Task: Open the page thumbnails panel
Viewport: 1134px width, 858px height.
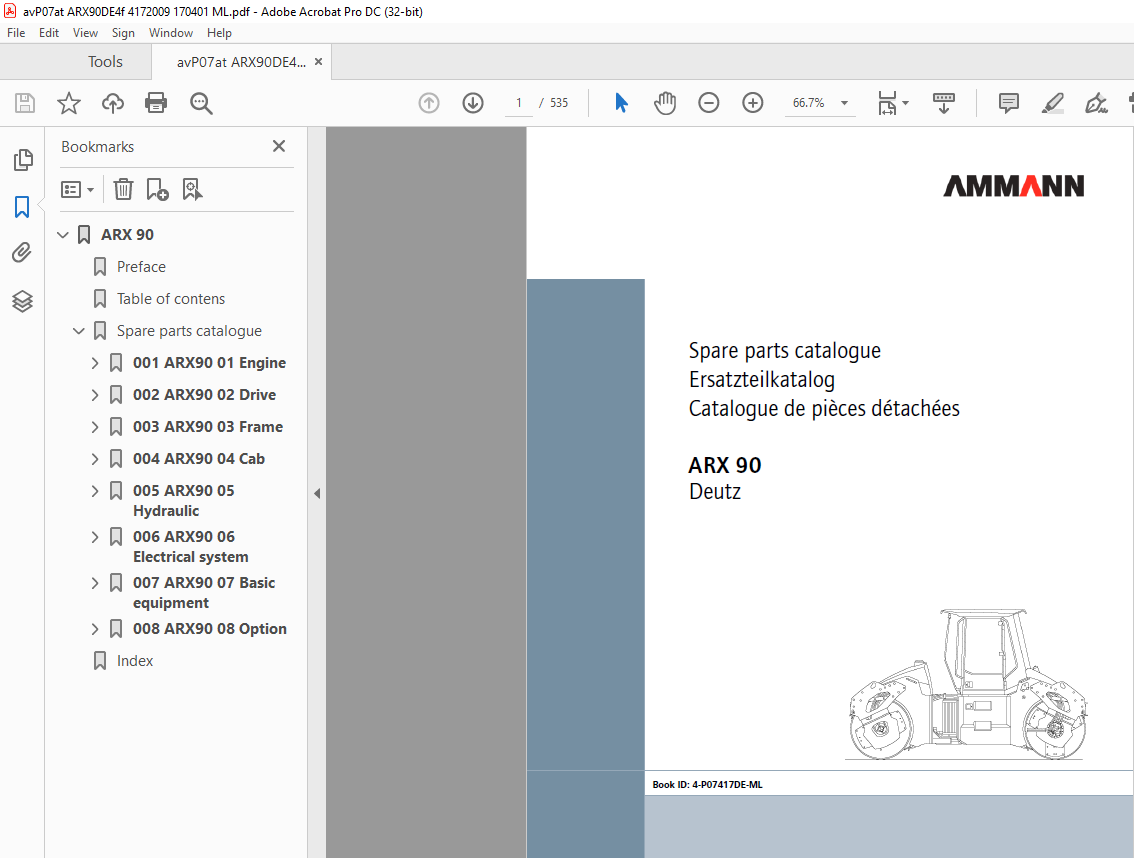Action: tap(22, 160)
